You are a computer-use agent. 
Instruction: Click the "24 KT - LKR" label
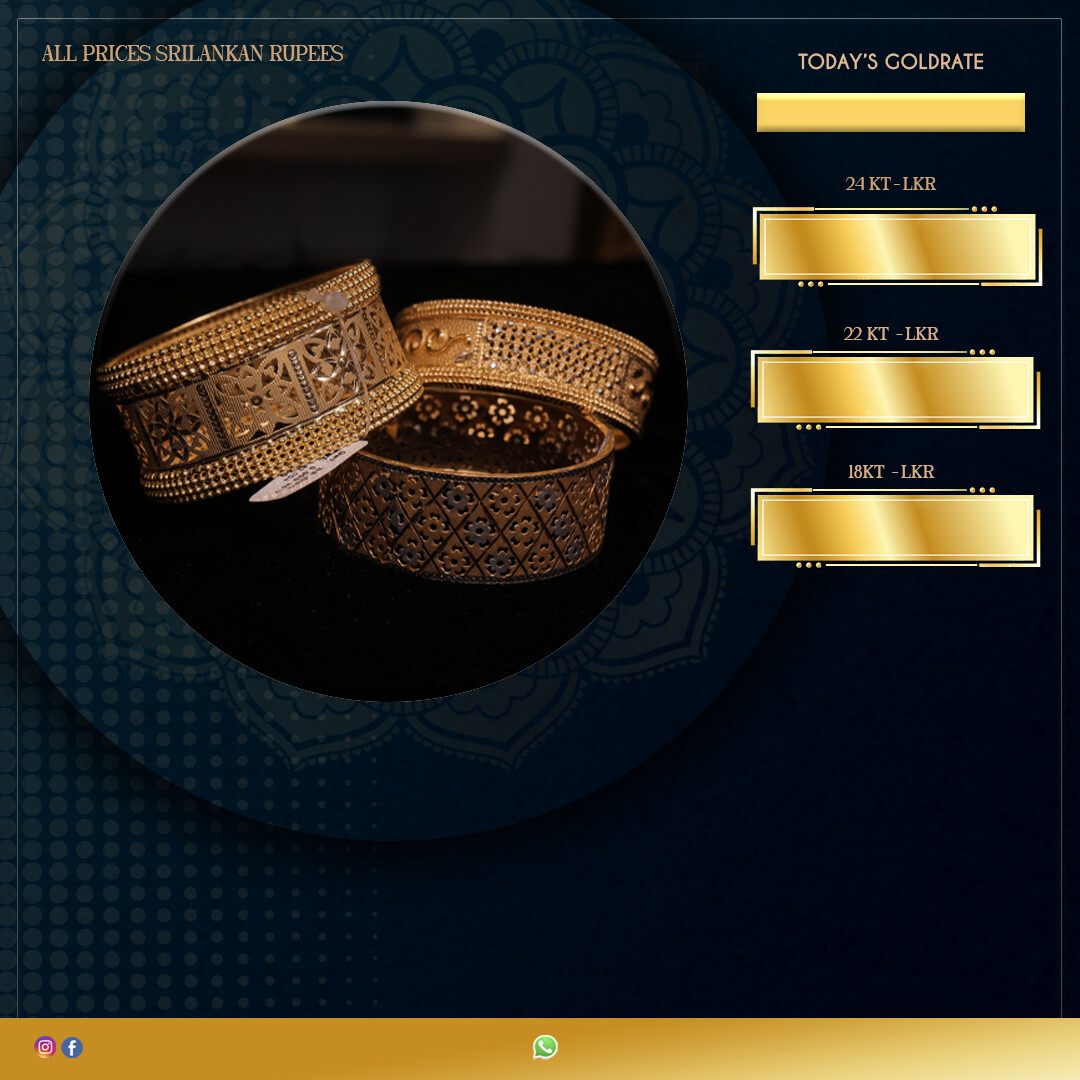(891, 183)
